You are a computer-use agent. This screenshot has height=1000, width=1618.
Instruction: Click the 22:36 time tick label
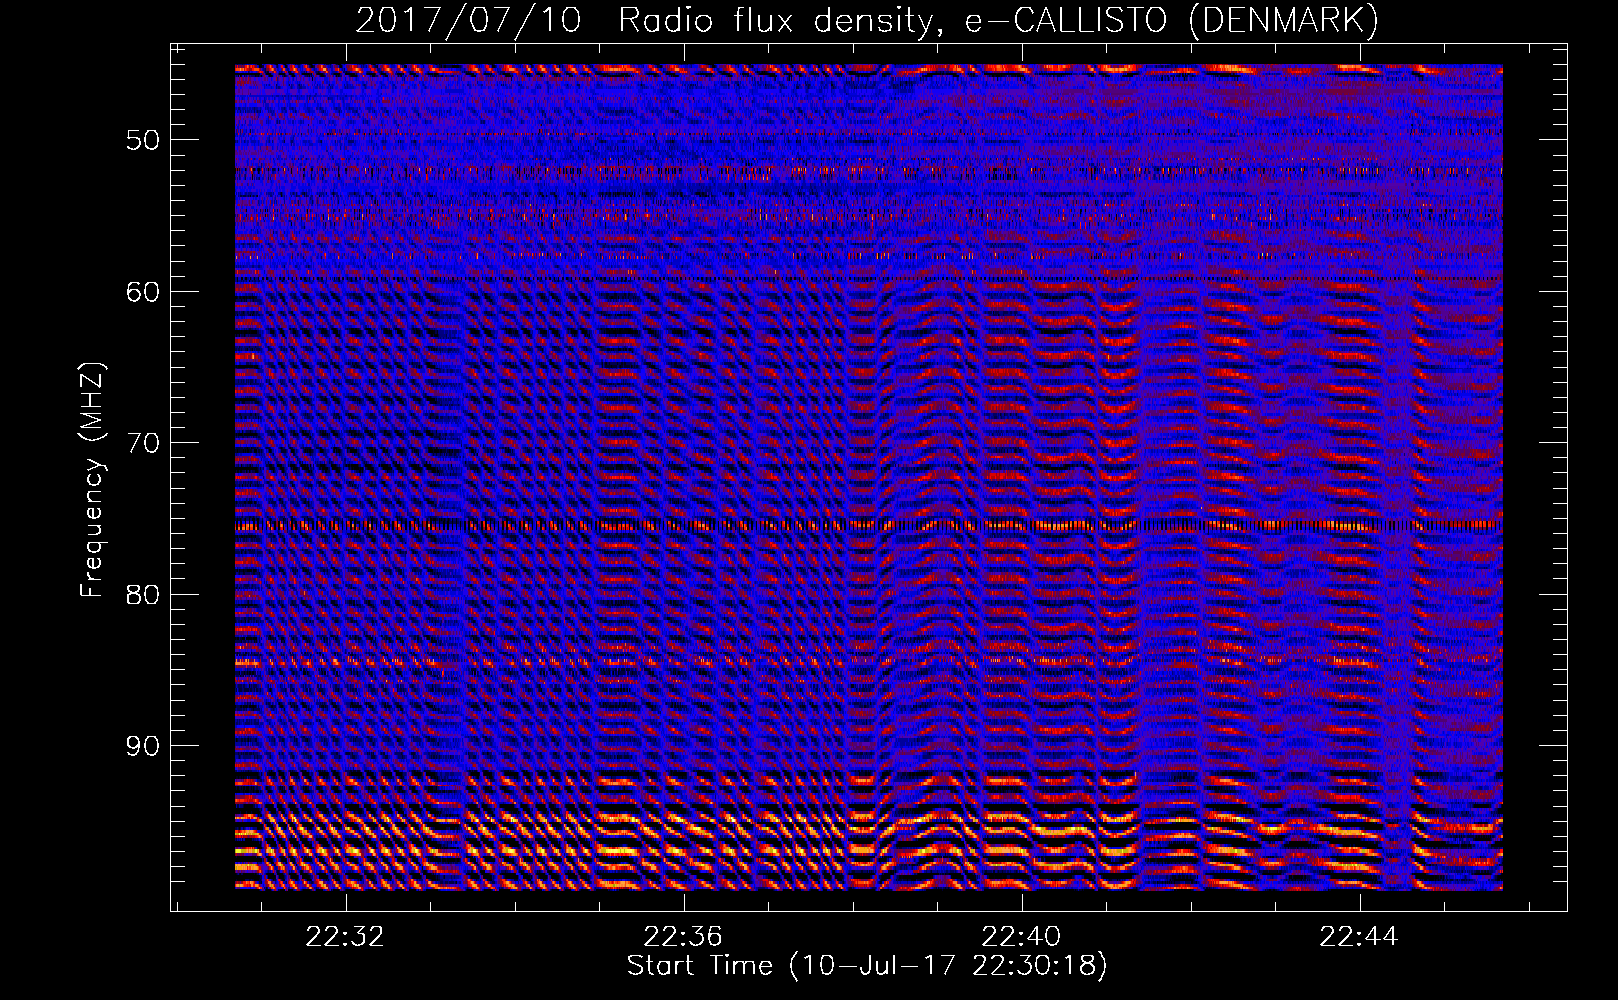[x=683, y=937]
